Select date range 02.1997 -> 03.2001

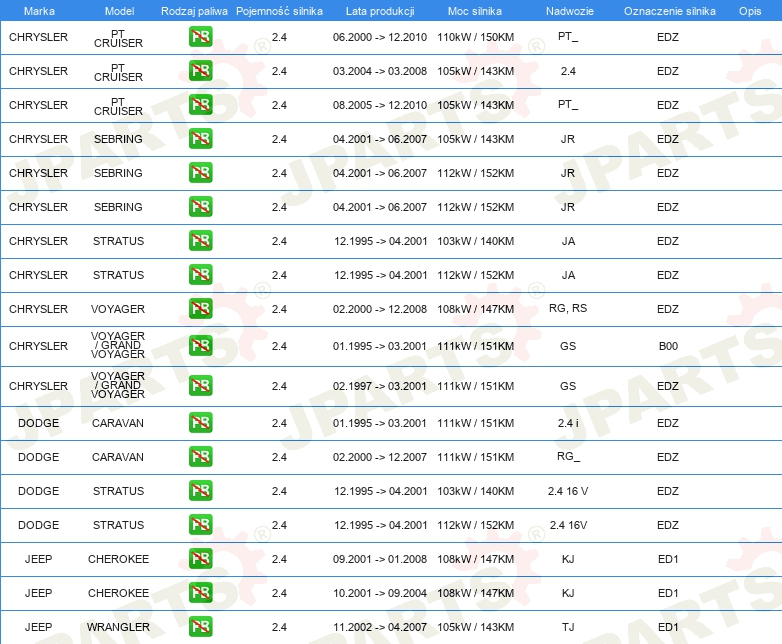pyautogui.click(x=380, y=386)
